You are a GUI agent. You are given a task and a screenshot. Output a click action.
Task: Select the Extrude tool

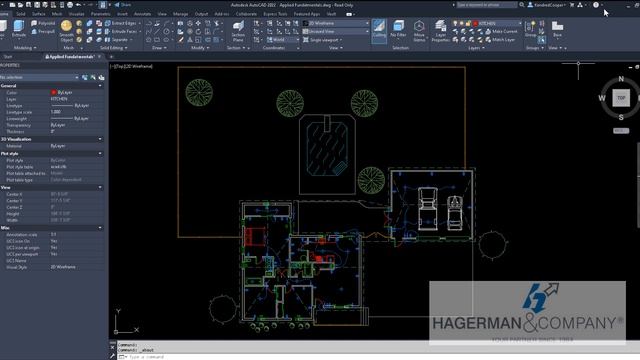[x=18, y=29]
